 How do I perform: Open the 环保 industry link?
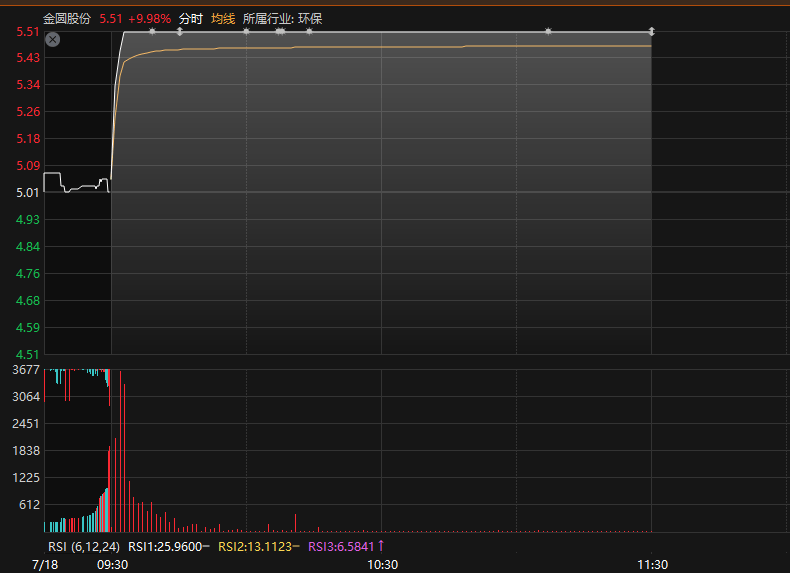[x=310, y=19]
